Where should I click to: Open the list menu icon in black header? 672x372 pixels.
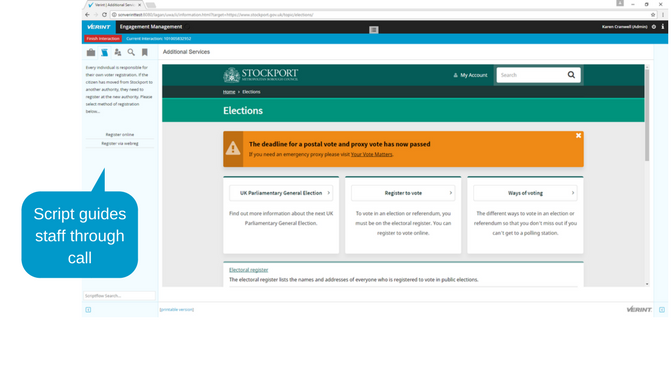pyautogui.click(x=374, y=30)
